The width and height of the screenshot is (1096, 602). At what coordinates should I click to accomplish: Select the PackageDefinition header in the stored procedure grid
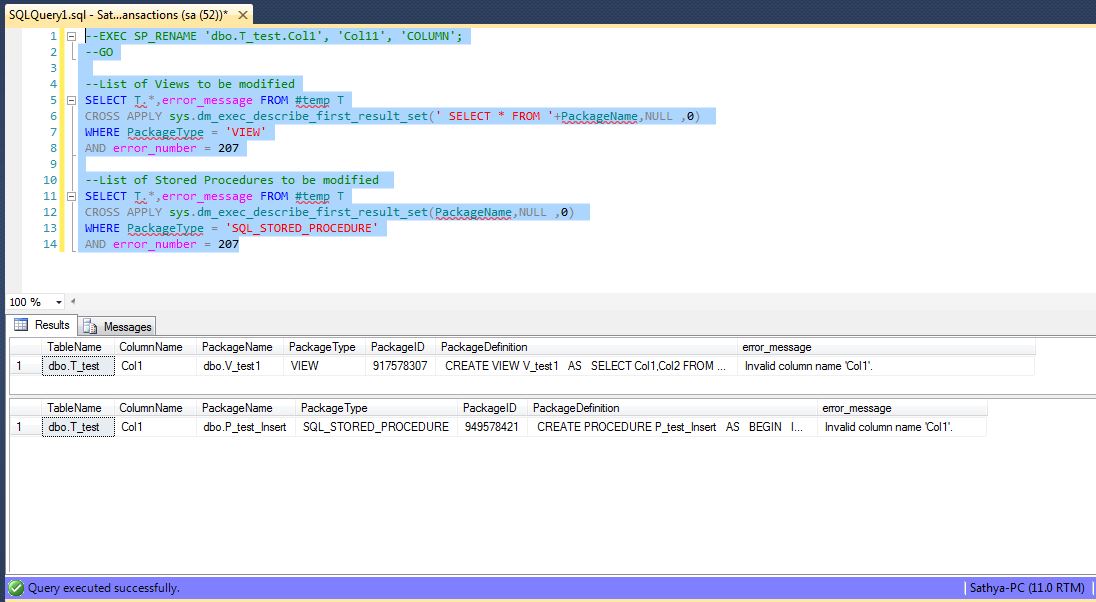(672, 408)
